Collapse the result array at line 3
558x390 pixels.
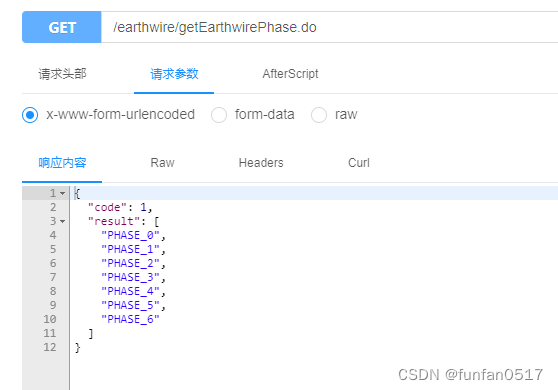[63, 221]
